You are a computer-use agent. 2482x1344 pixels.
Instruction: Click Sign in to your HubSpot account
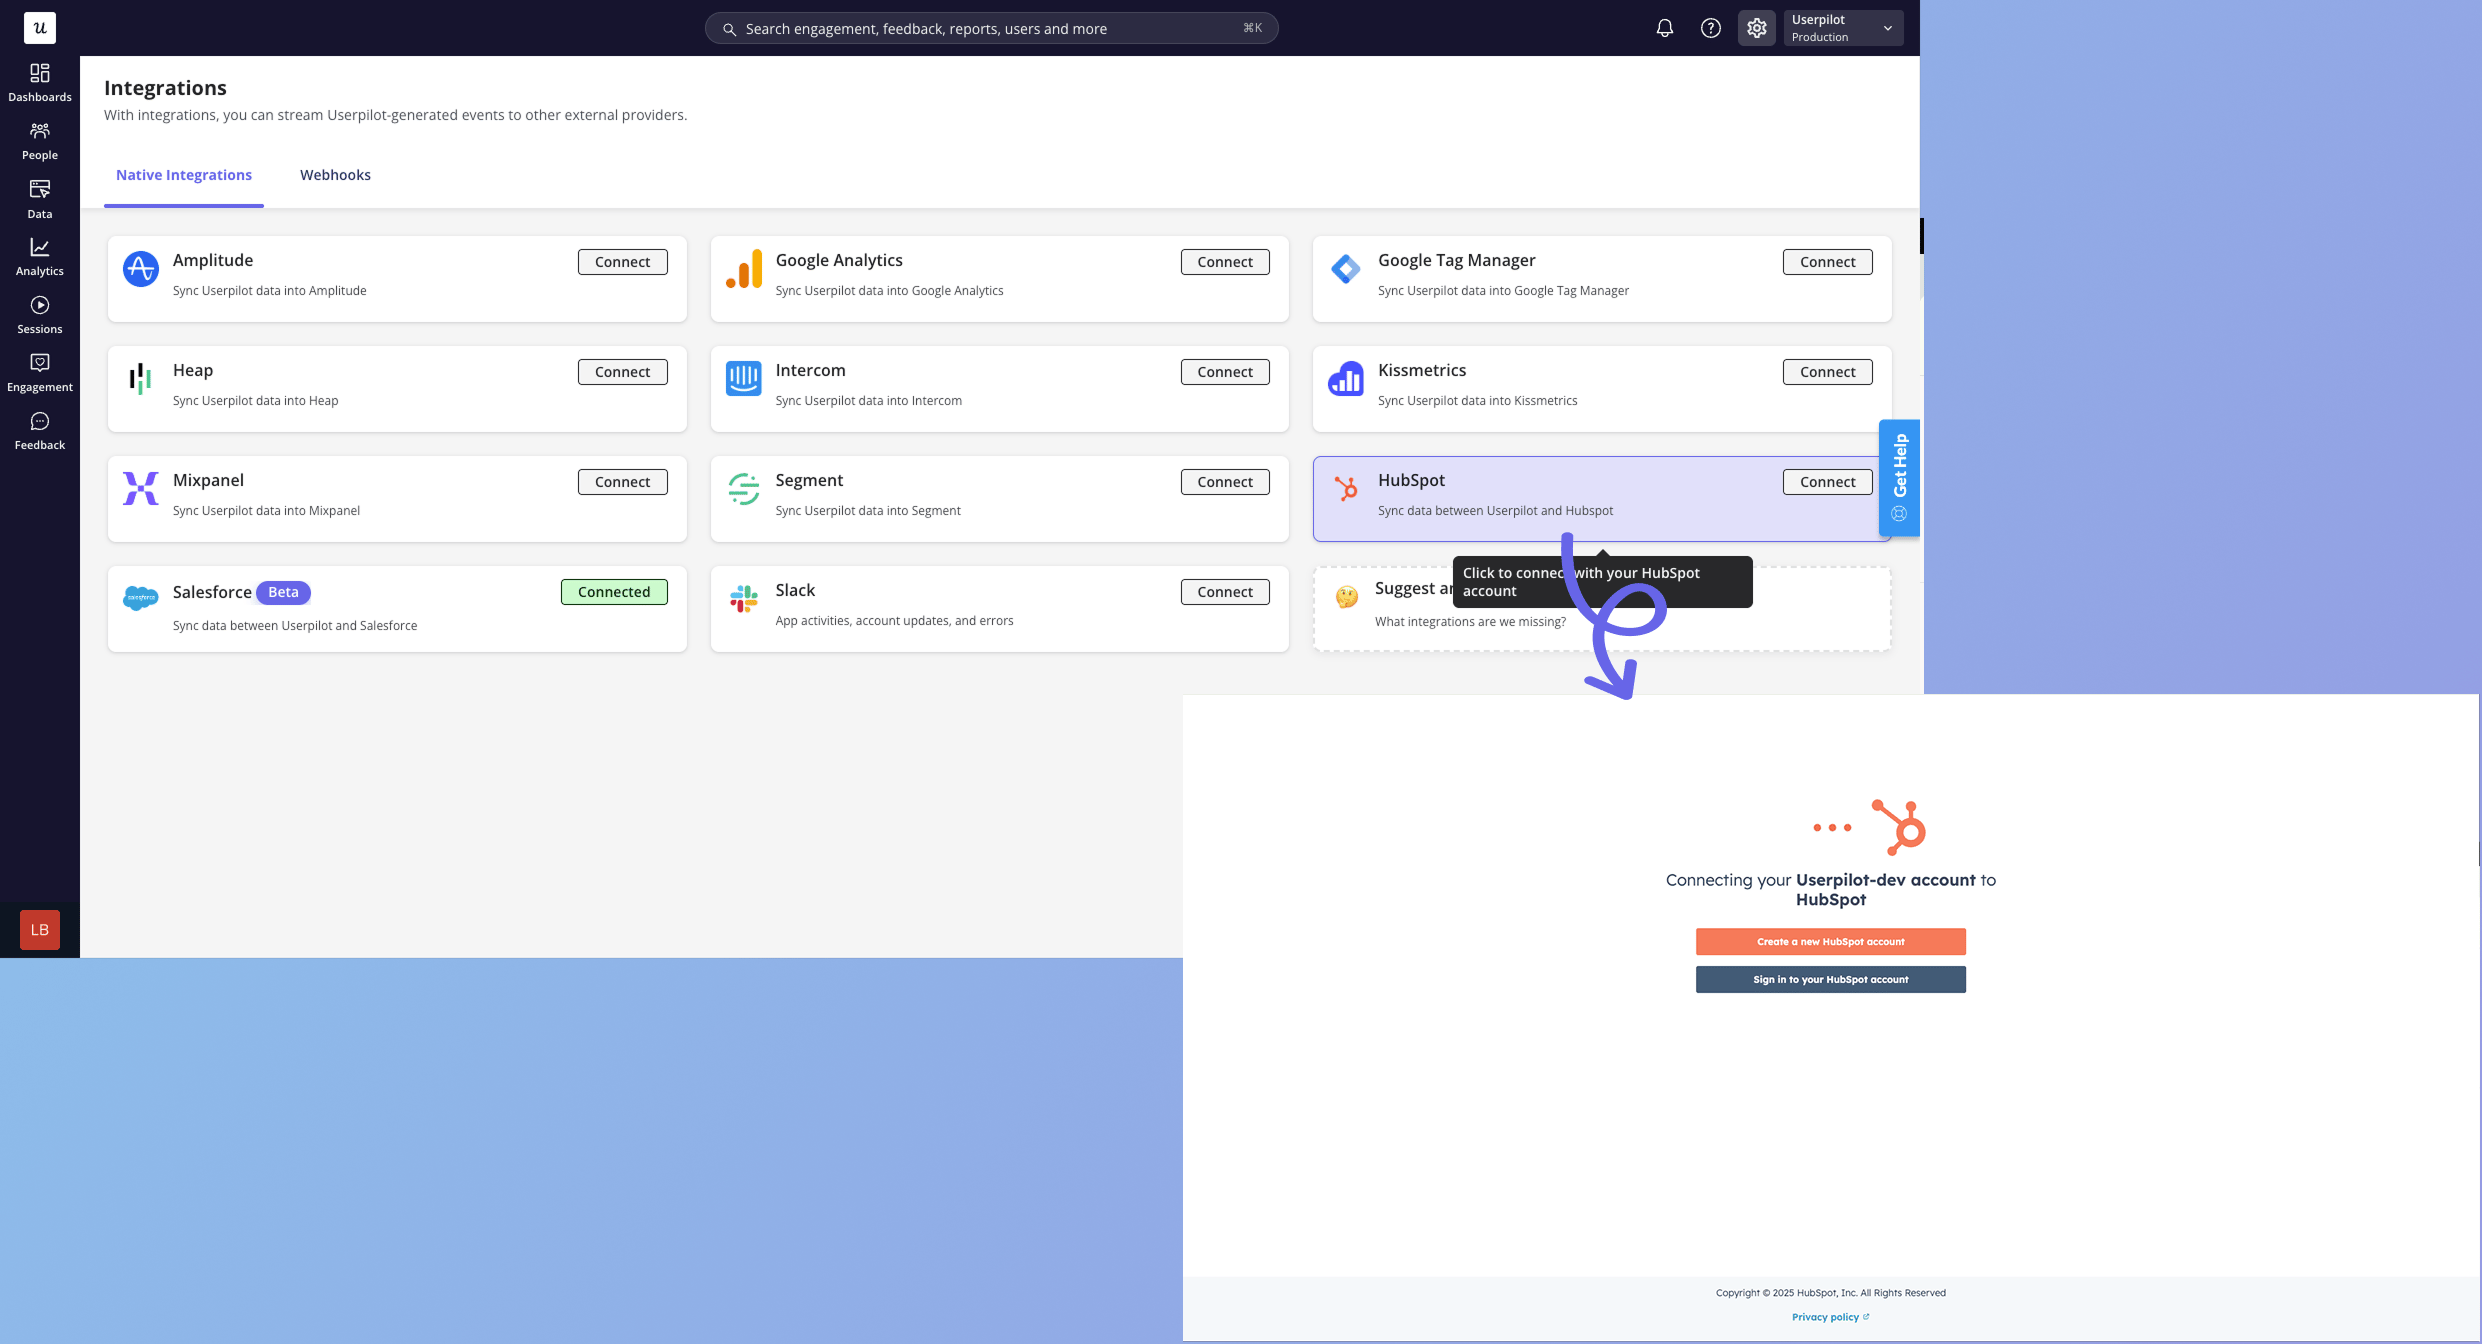click(x=1830, y=980)
